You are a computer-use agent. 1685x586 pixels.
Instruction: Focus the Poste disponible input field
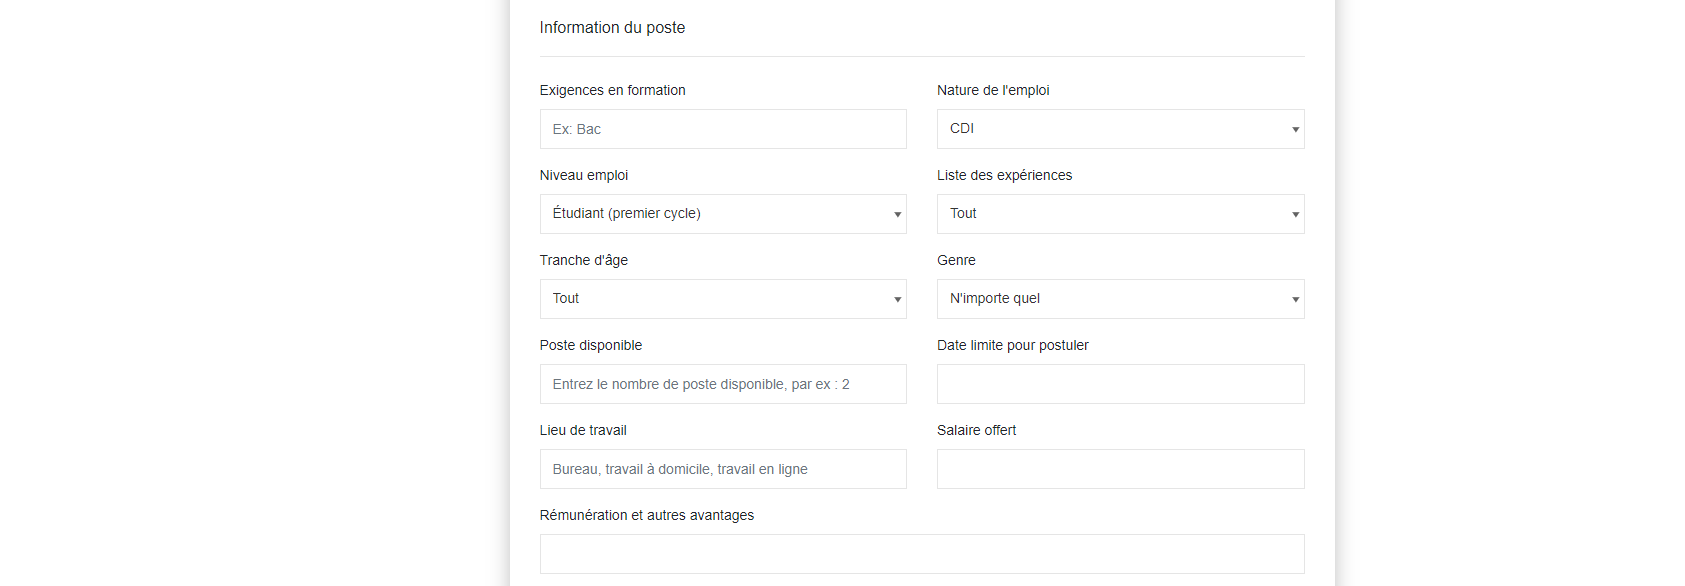pos(722,384)
